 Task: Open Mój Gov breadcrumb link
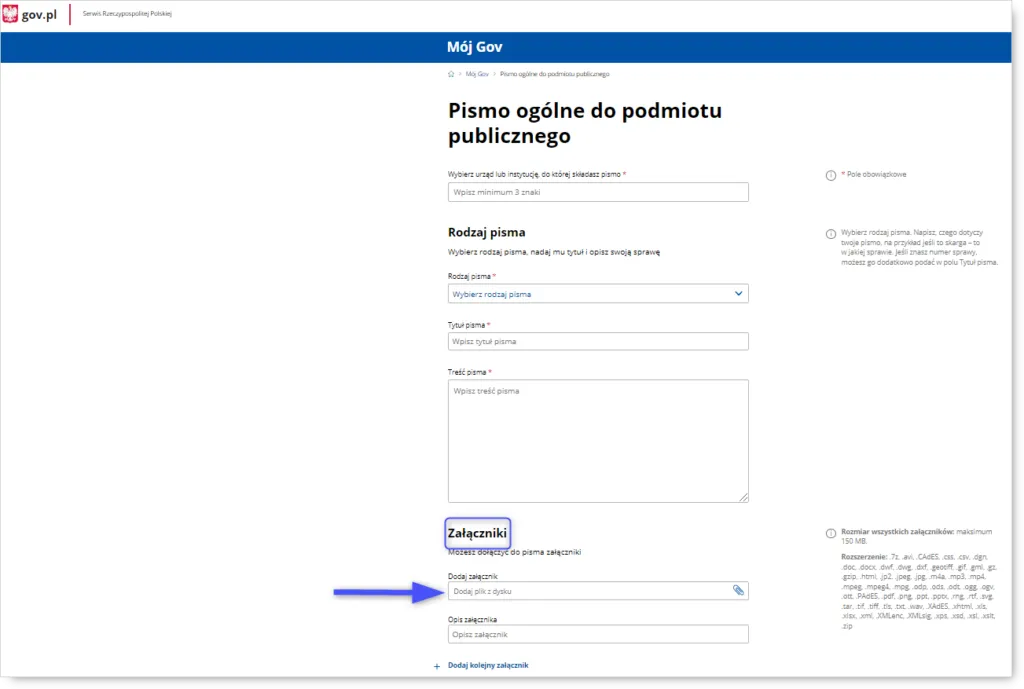coord(477,74)
